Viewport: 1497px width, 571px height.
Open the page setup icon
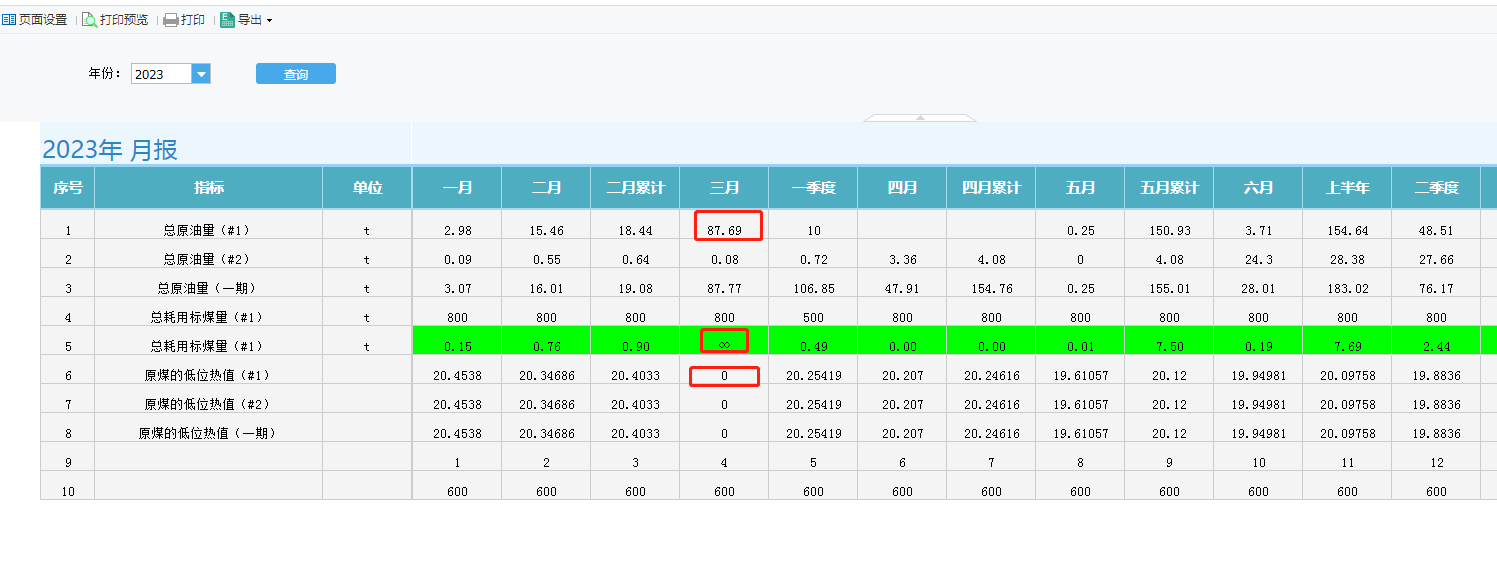click(8, 20)
